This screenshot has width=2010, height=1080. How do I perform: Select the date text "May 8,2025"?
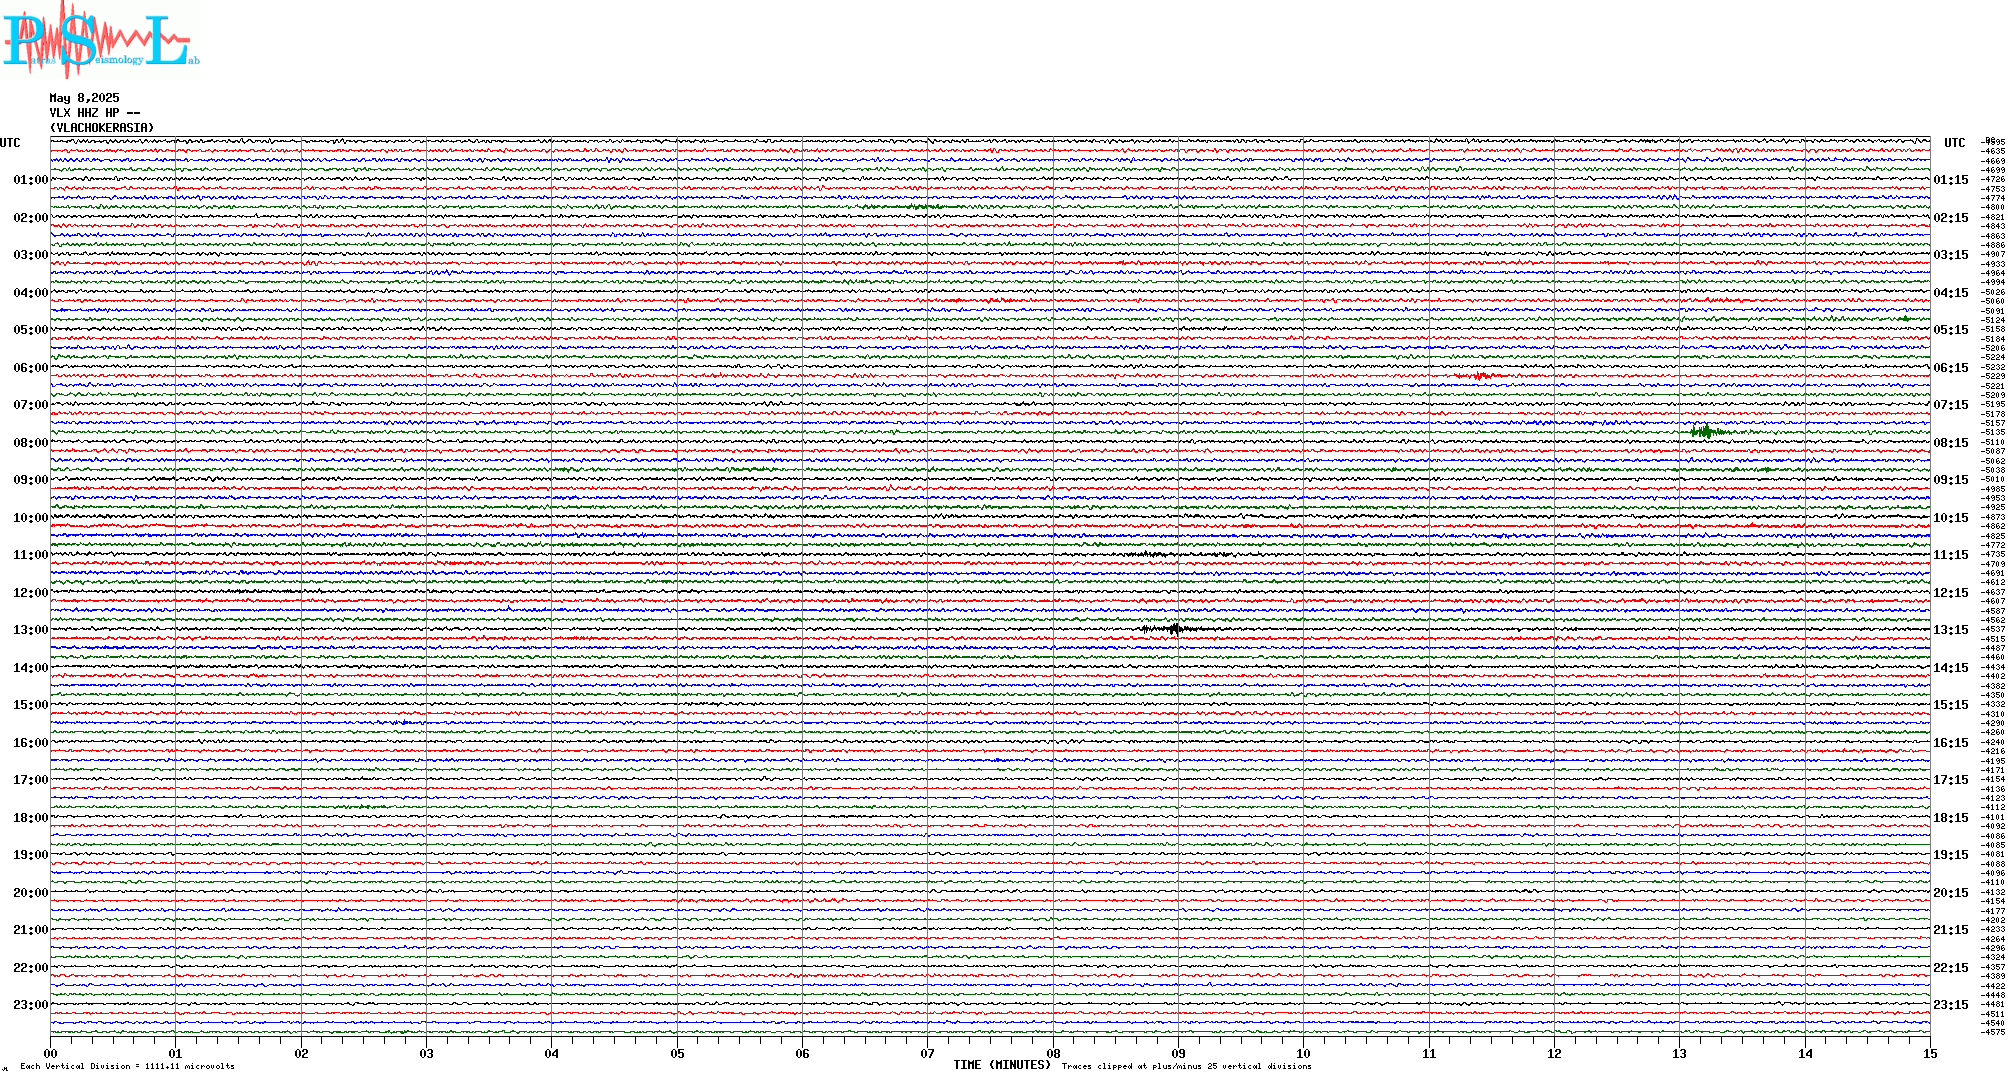click(x=84, y=98)
